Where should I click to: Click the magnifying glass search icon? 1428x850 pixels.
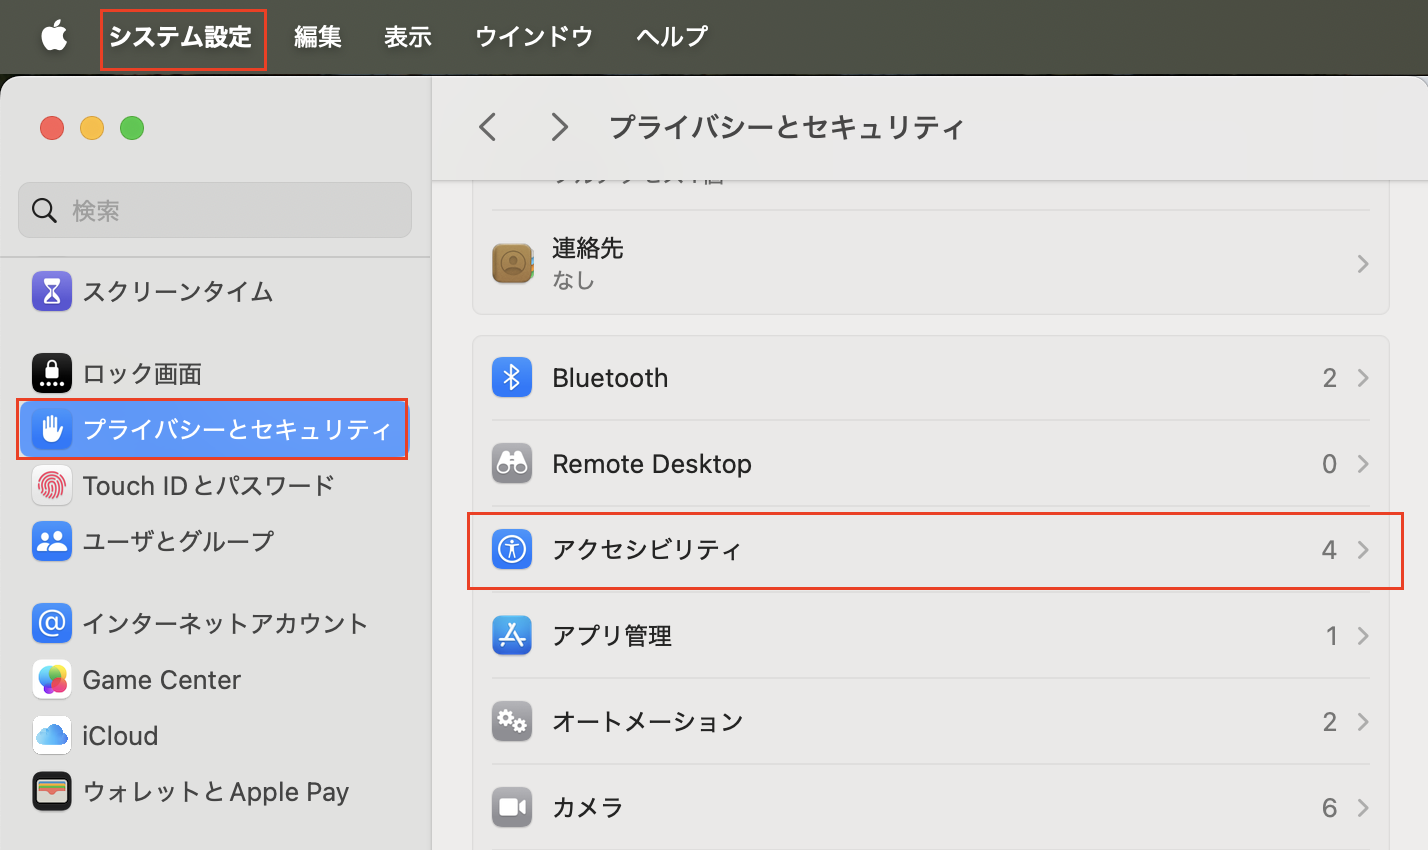45,210
